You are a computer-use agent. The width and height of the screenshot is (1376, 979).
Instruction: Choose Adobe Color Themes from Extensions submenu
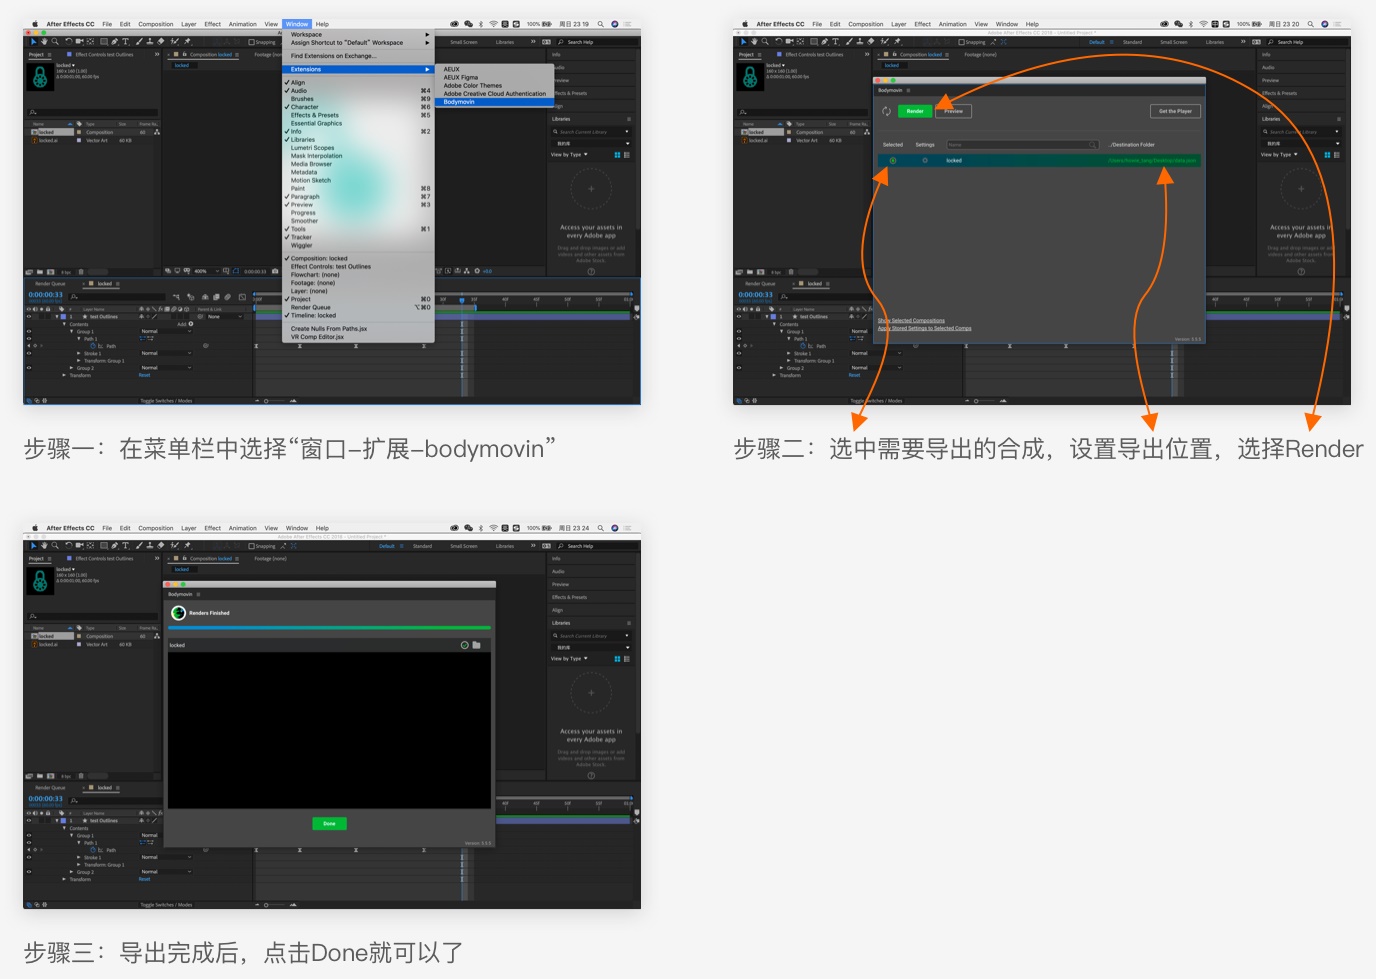(x=473, y=86)
